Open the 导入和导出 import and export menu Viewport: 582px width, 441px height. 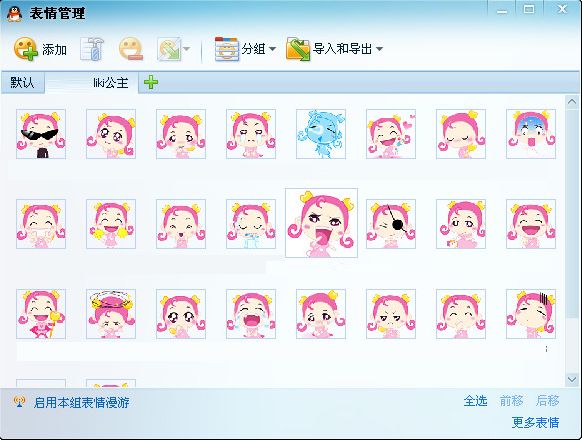334,49
